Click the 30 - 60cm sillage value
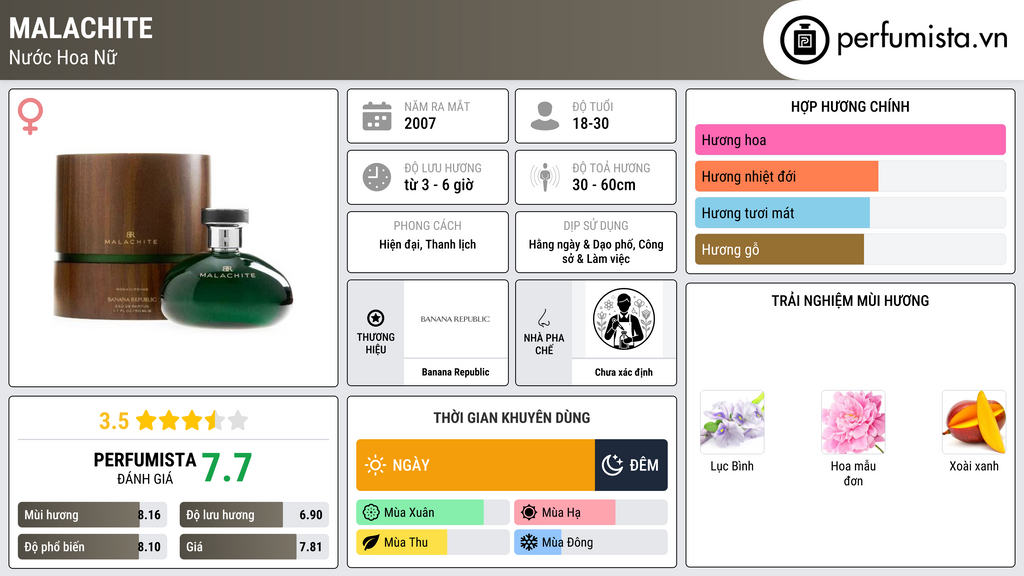The width and height of the screenshot is (1024, 576). click(603, 185)
